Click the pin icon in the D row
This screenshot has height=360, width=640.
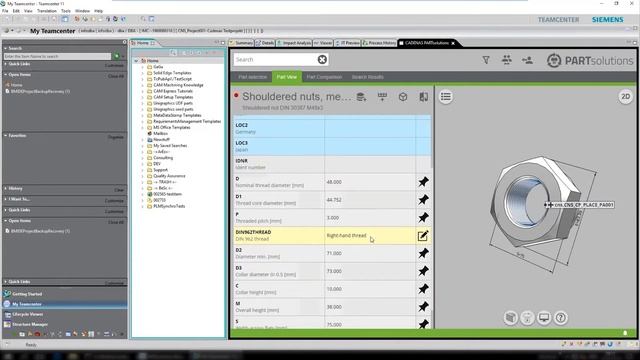[423, 182]
